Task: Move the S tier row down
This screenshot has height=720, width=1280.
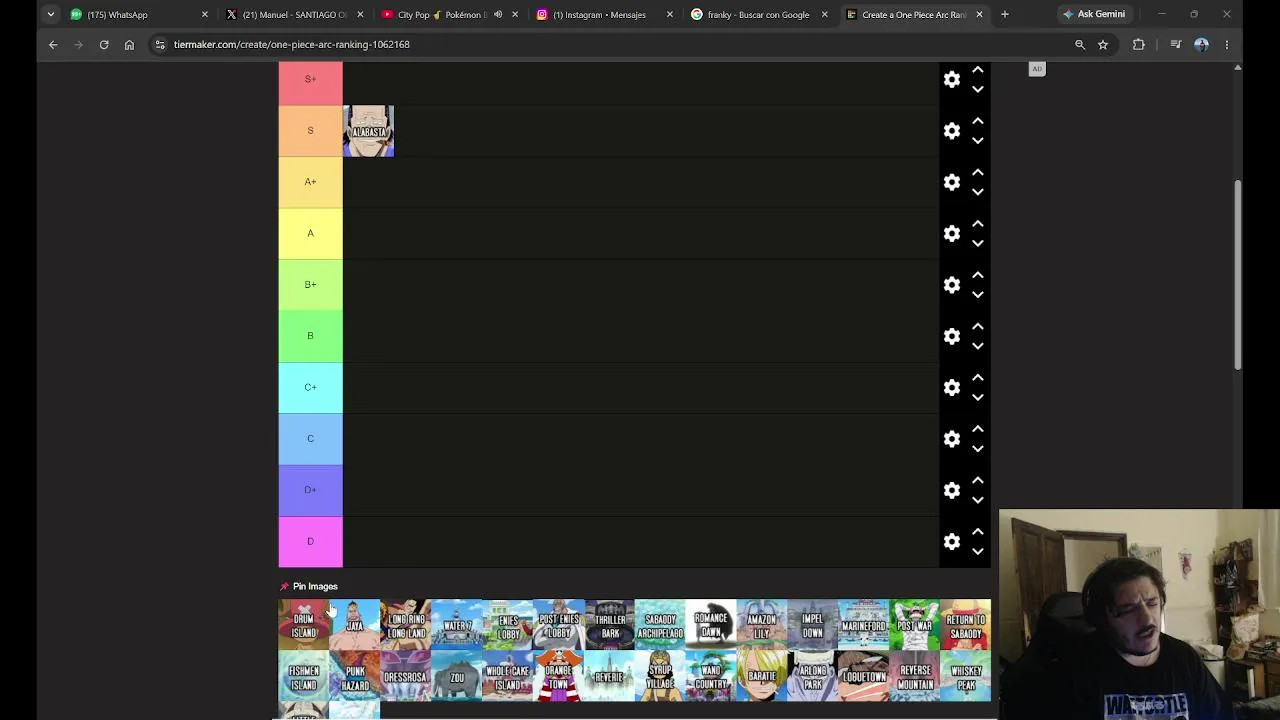Action: pyautogui.click(x=978, y=141)
